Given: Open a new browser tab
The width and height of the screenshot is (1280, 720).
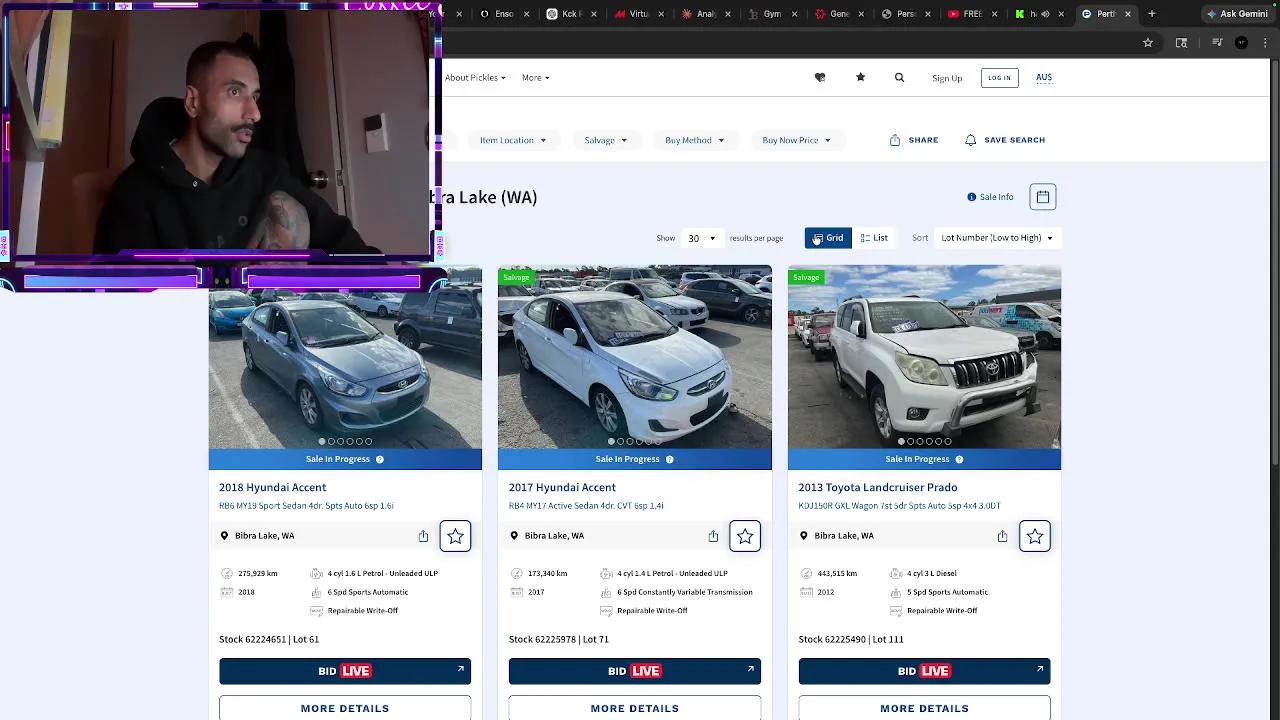Looking at the screenshot, I should 1152,14.
